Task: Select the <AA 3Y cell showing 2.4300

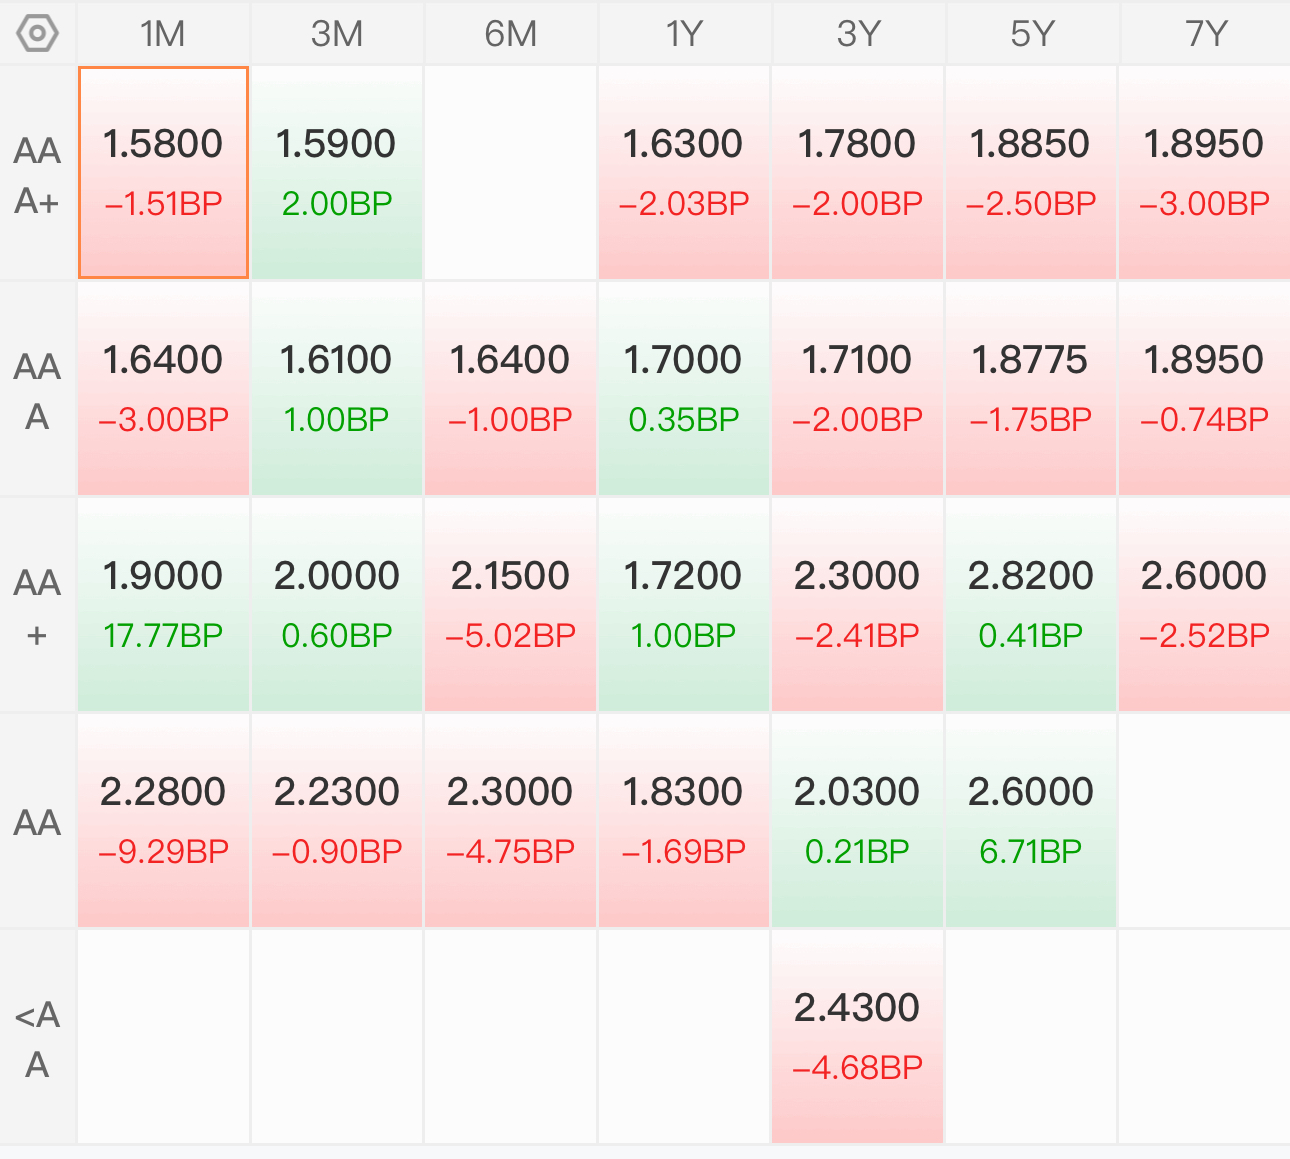Action: [858, 1036]
